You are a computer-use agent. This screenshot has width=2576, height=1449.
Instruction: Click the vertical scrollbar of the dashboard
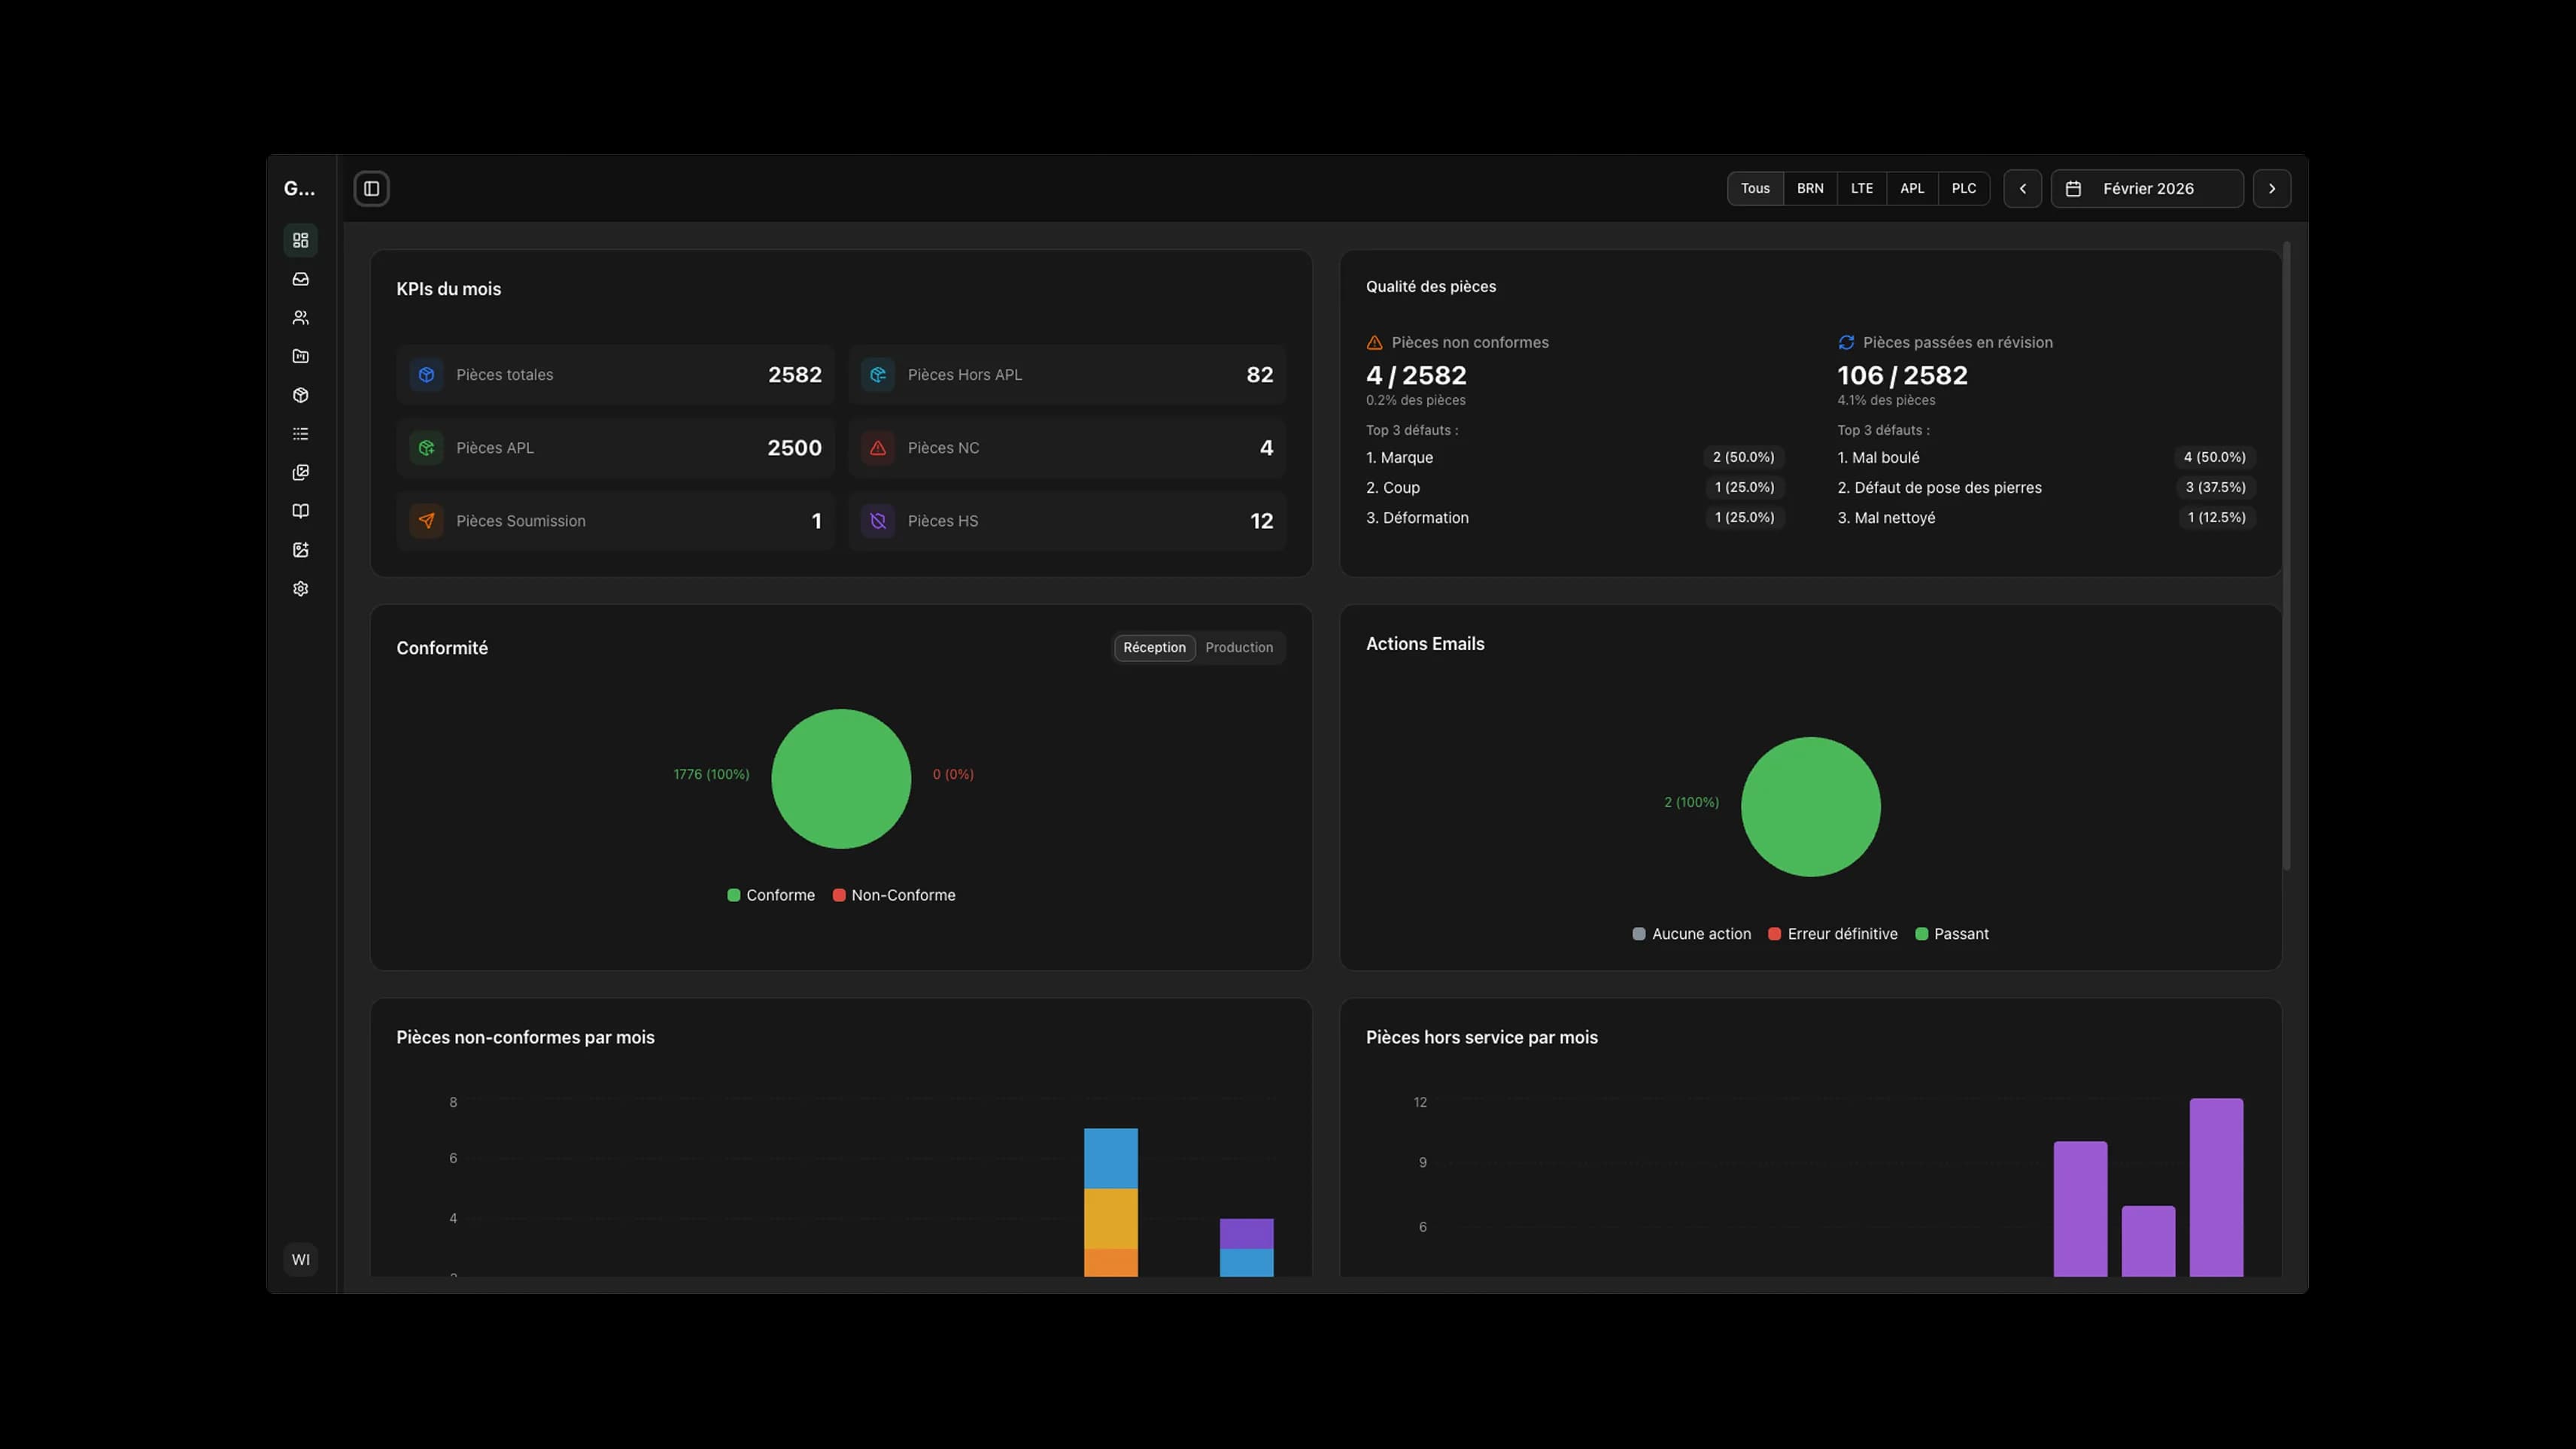pyautogui.click(x=2286, y=556)
